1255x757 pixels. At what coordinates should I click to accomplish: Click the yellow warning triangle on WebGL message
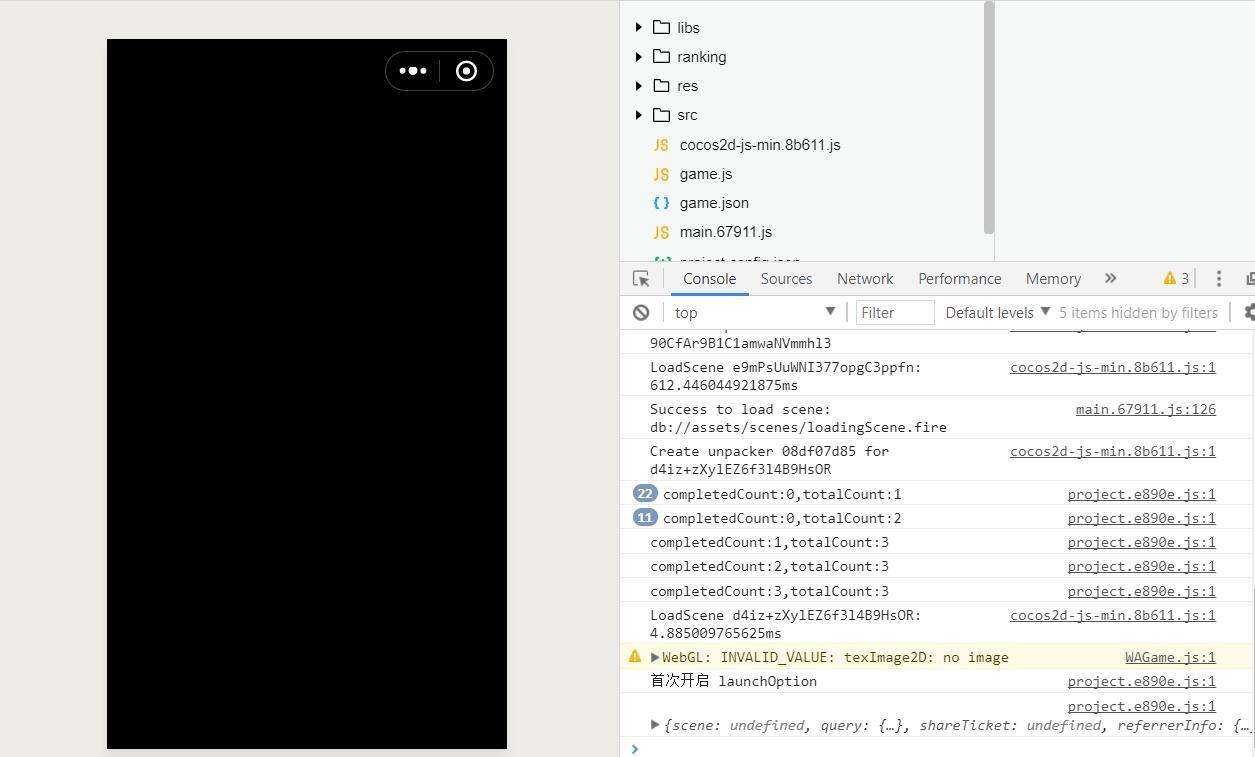click(x=635, y=657)
